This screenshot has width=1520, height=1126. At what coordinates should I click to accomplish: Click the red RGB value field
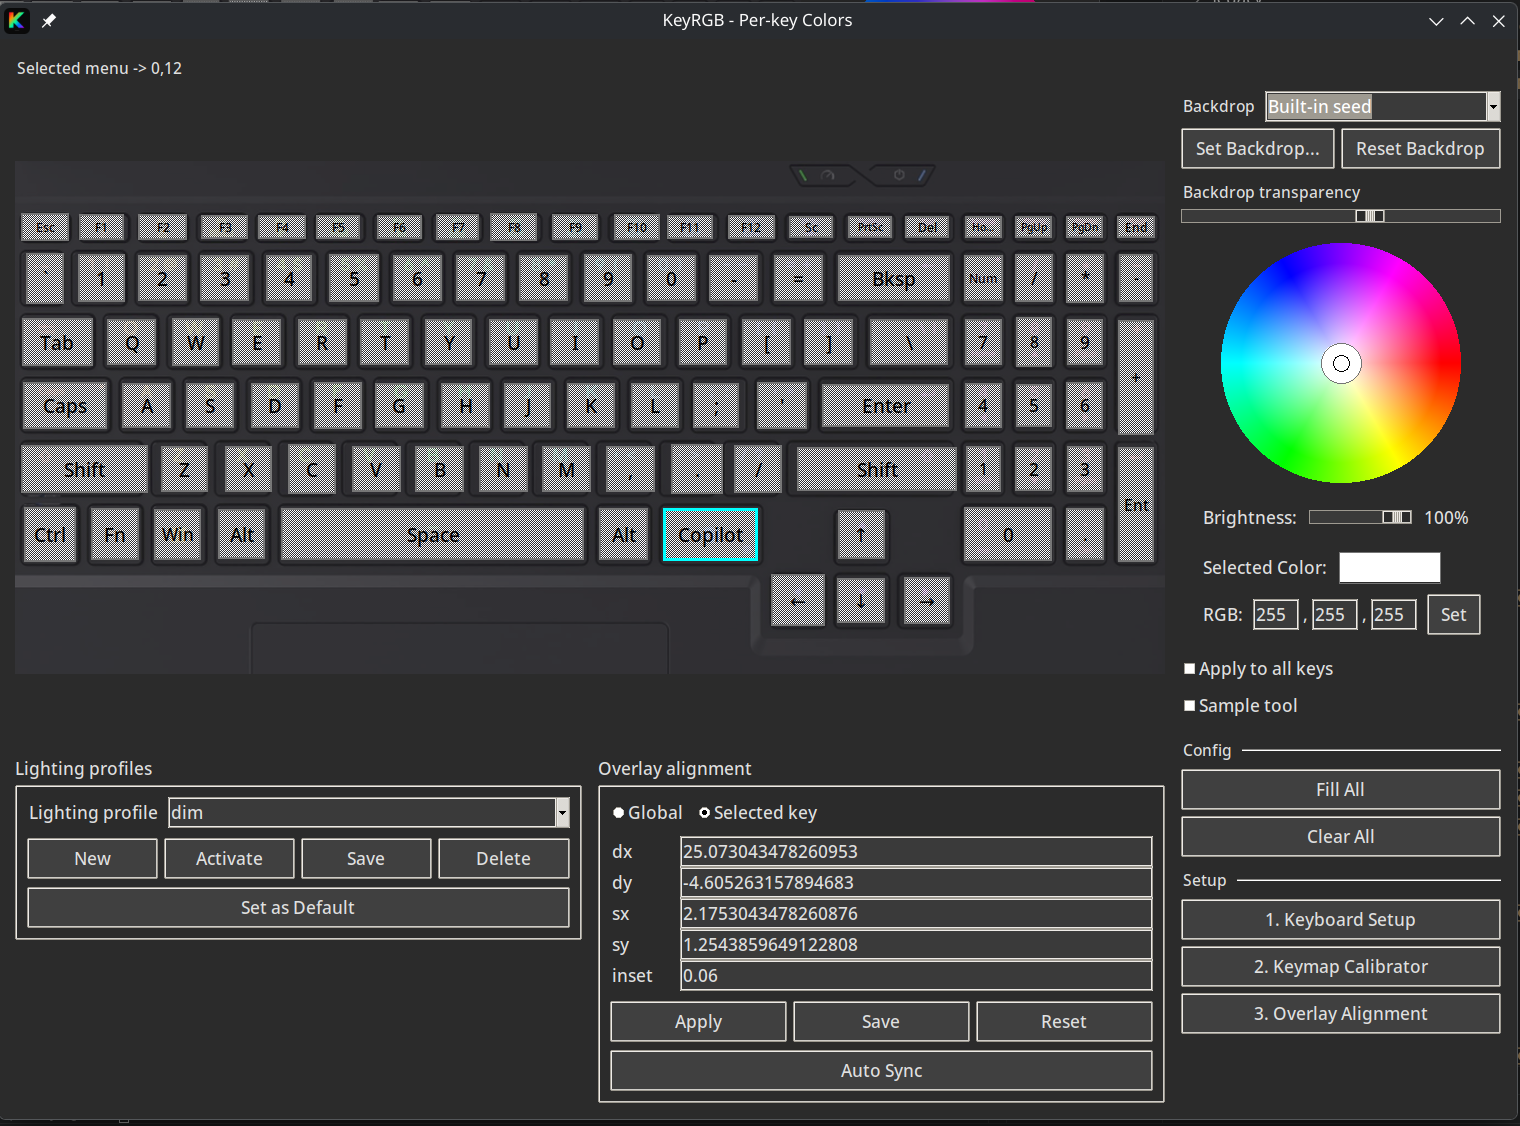(x=1276, y=615)
